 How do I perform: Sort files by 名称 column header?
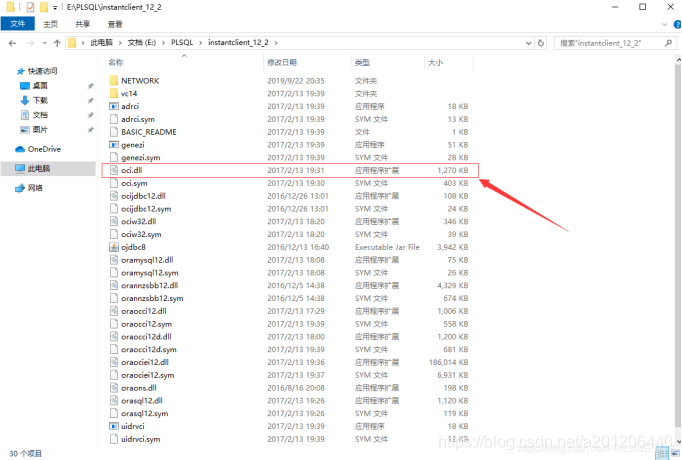(116, 63)
